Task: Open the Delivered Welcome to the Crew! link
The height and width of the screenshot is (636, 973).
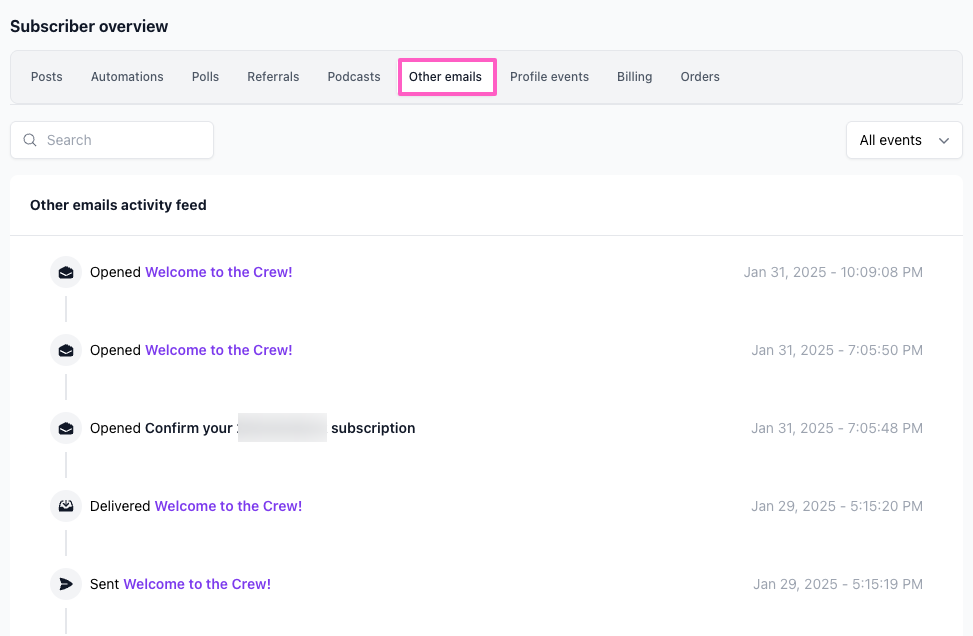Action: pyautogui.click(x=228, y=506)
